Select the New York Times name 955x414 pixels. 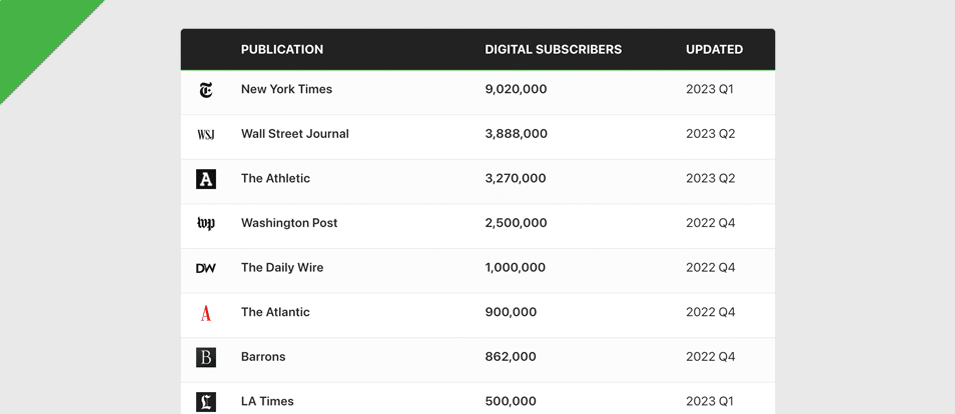click(x=287, y=89)
